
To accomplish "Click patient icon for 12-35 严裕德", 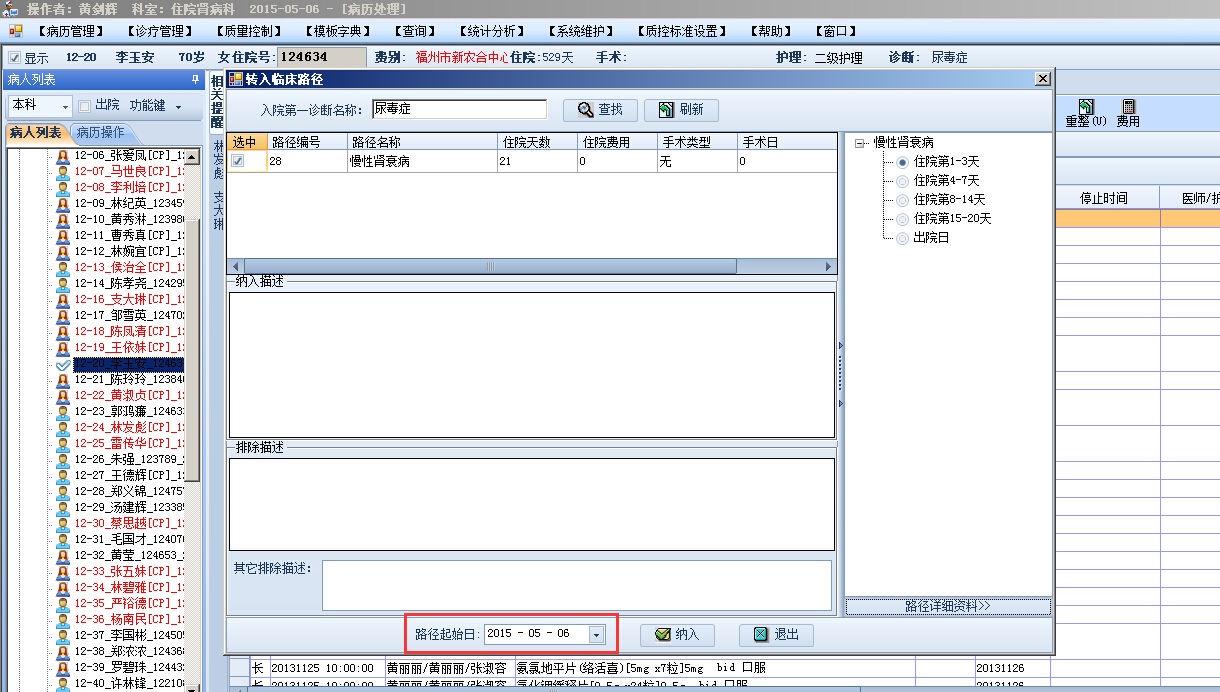I will coord(63,603).
